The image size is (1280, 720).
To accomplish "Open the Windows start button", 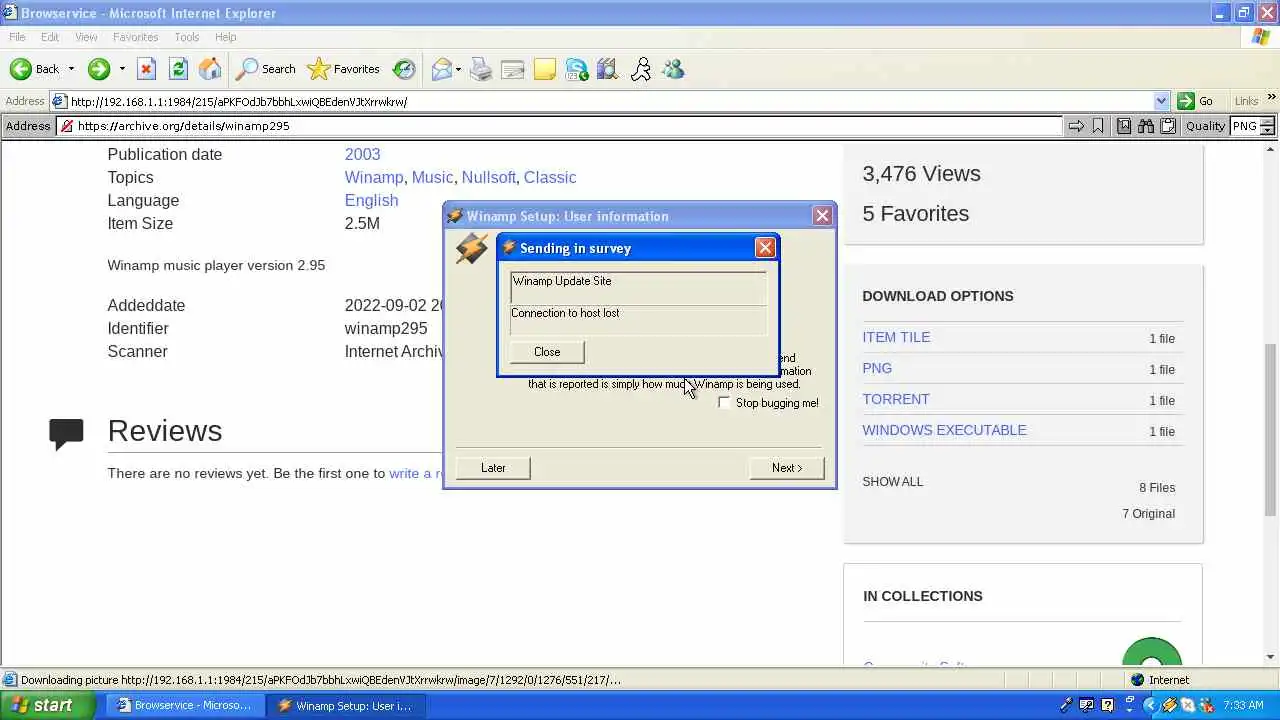I will [x=49, y=705].
